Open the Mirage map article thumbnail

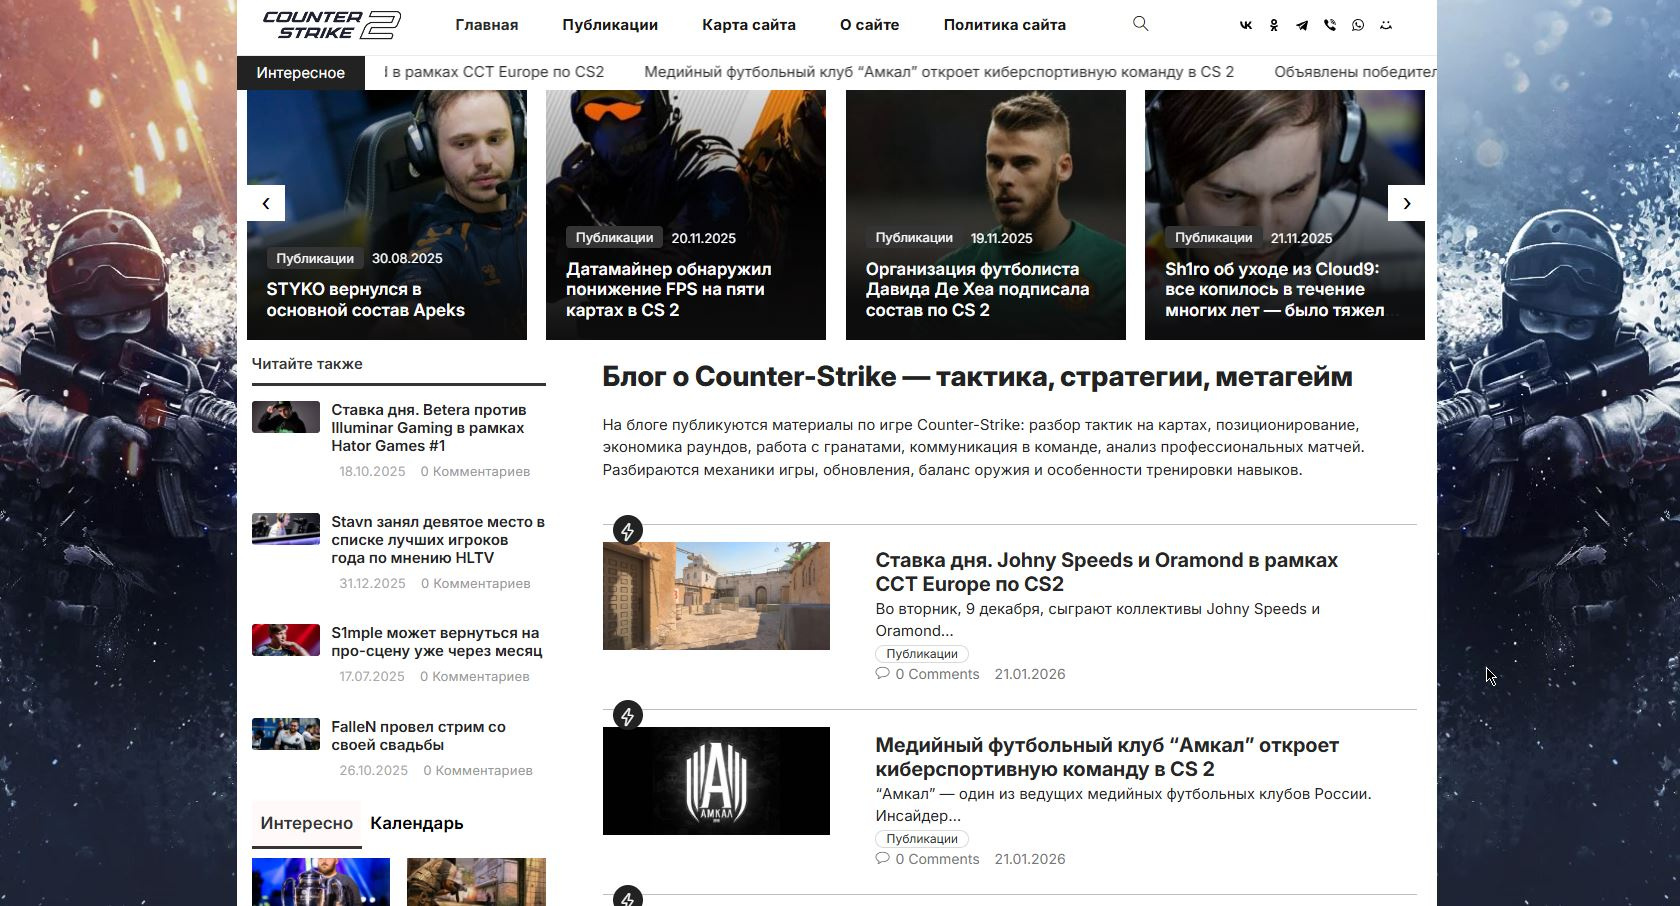(x=716, y=596)
